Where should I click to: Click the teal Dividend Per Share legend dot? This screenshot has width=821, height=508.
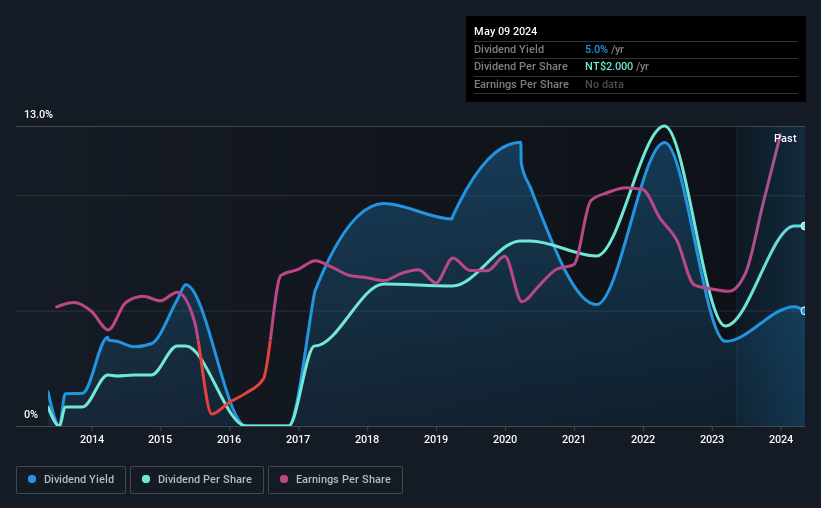coord(146,479)
